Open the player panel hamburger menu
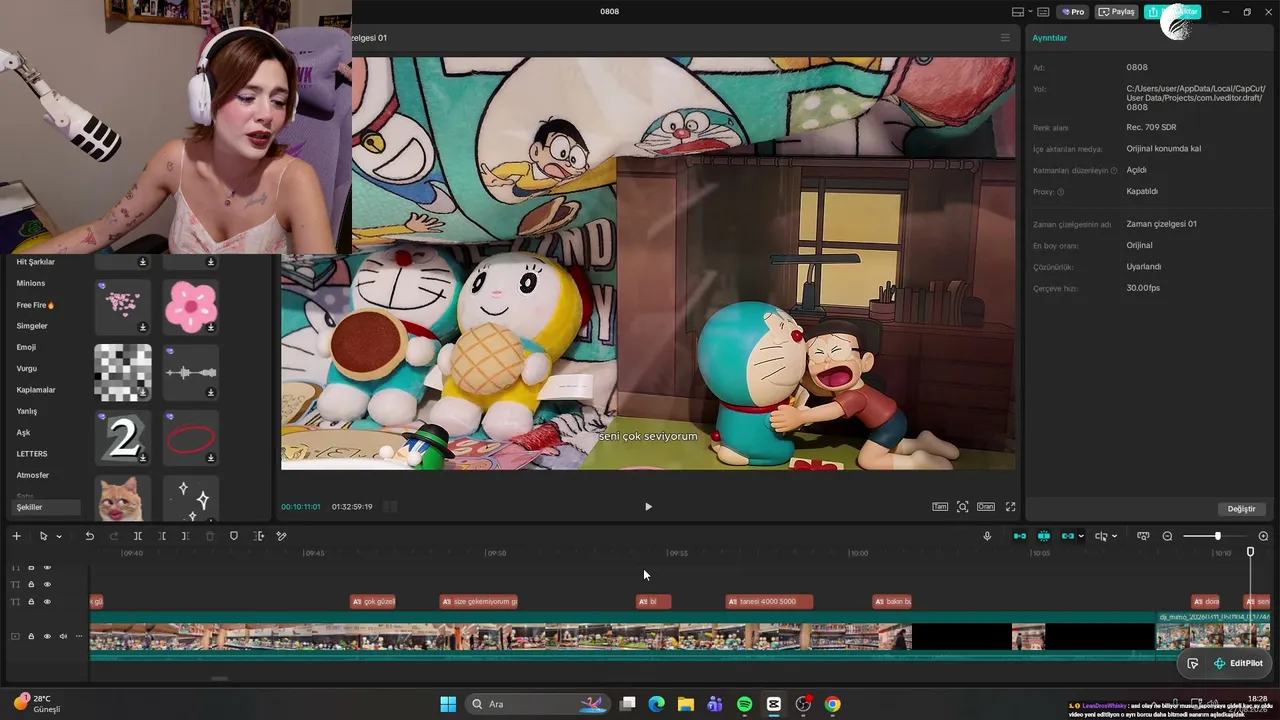Viewport: 1280px width, 720px height. 1005,38
